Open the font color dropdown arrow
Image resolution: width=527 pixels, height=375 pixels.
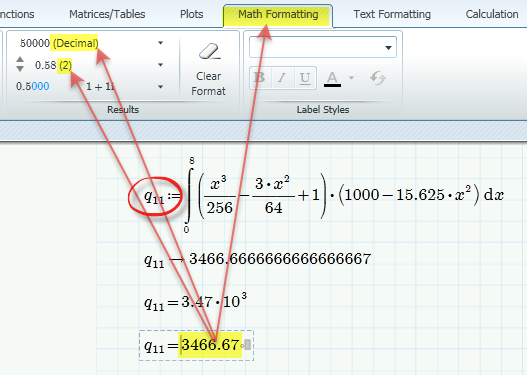[352, 78]
